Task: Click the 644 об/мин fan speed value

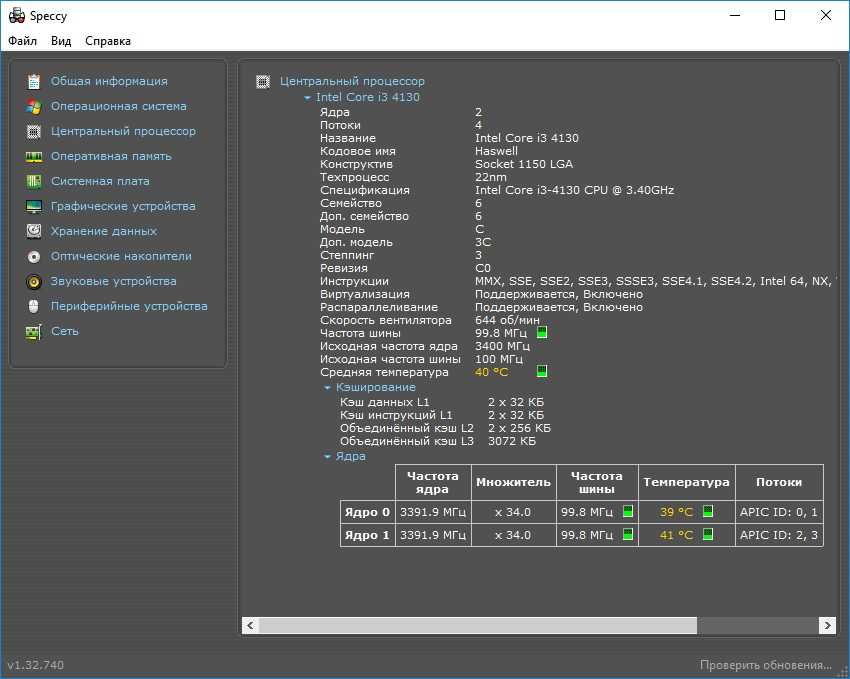Action: (x=507, y=320)
